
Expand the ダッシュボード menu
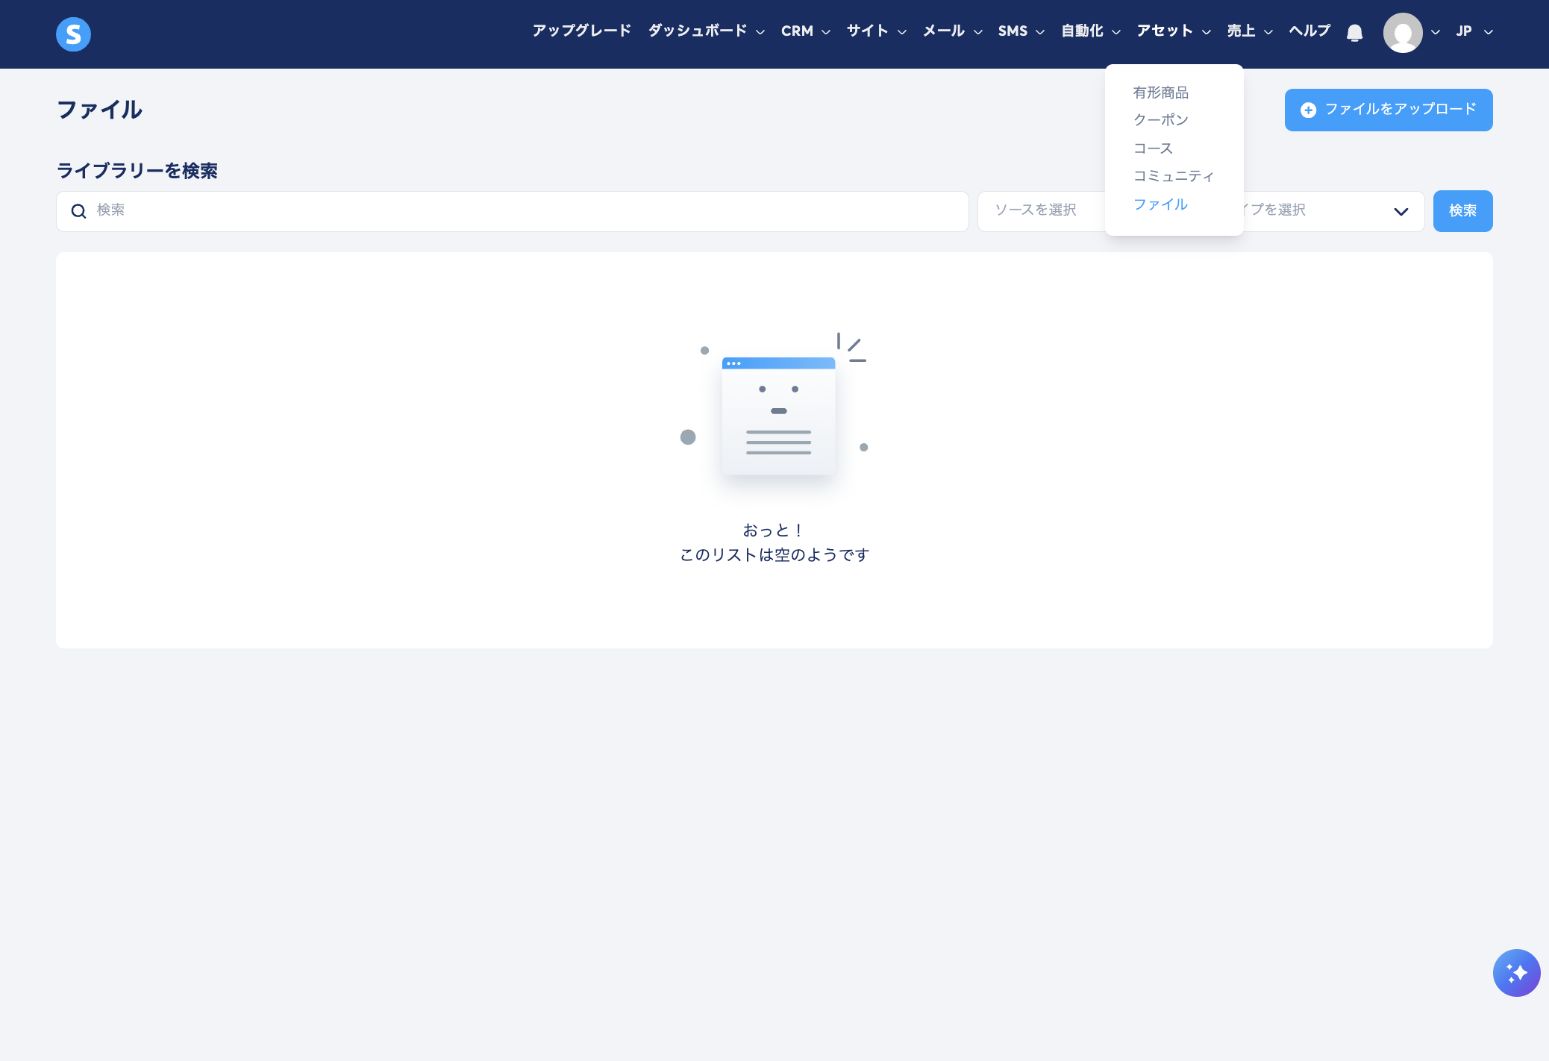coord(706,31)
